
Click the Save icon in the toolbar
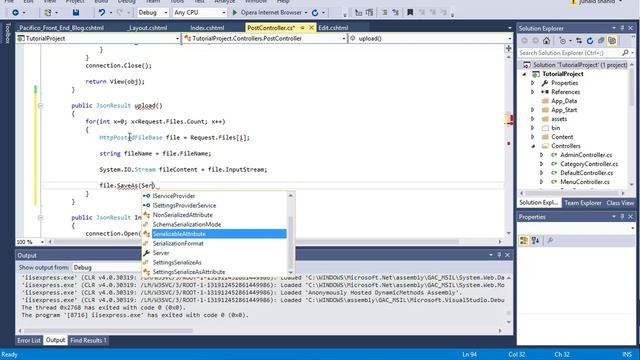click(x=76, y=13)
